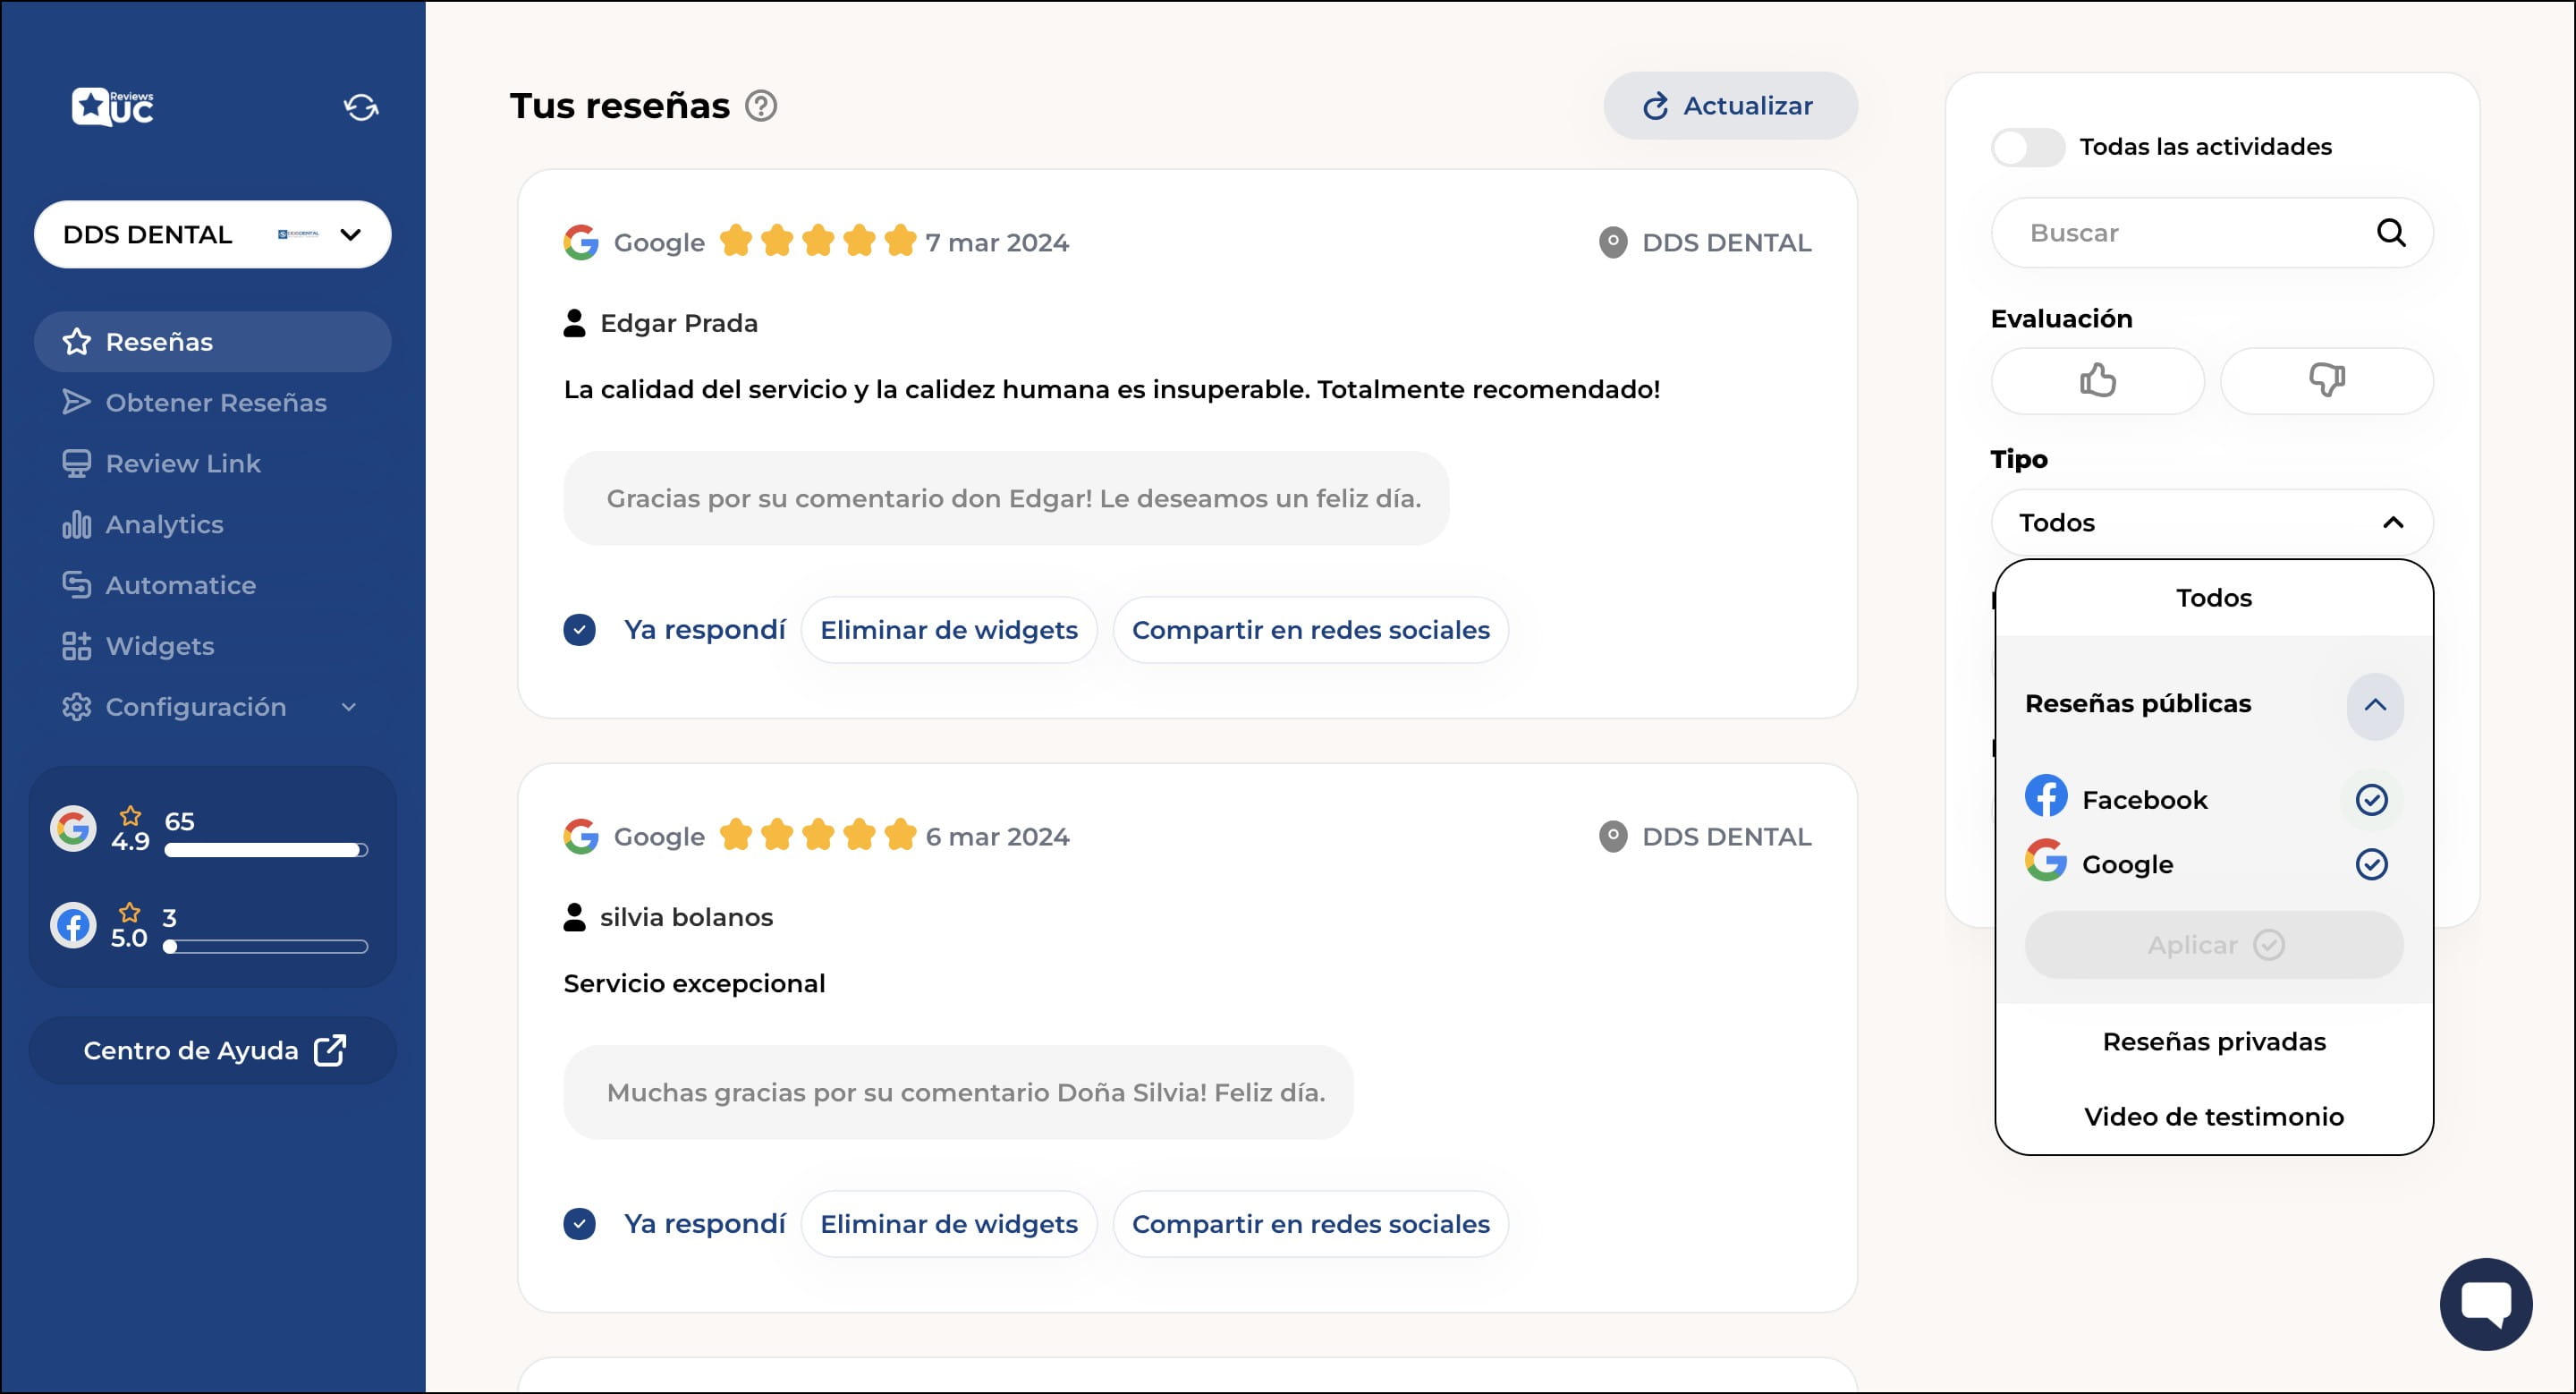Expand Configuración submenu chevron
This screenshot has width=2576, height=1394.
(x=349, y=707)
